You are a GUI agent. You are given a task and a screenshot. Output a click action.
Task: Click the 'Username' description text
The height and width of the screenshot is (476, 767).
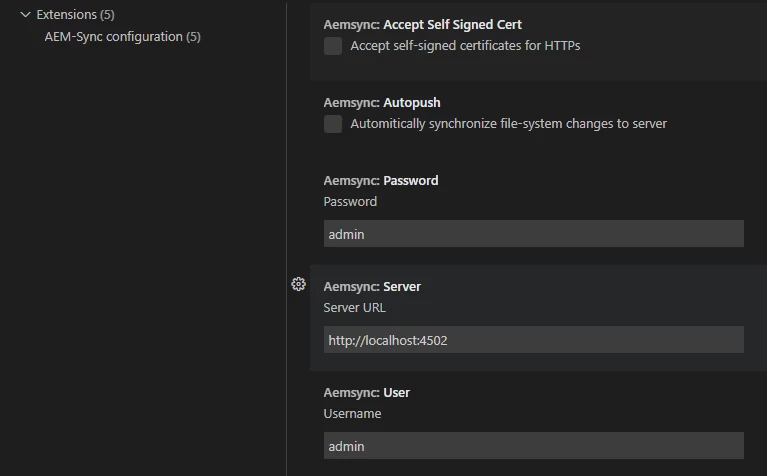click(352, 414)
